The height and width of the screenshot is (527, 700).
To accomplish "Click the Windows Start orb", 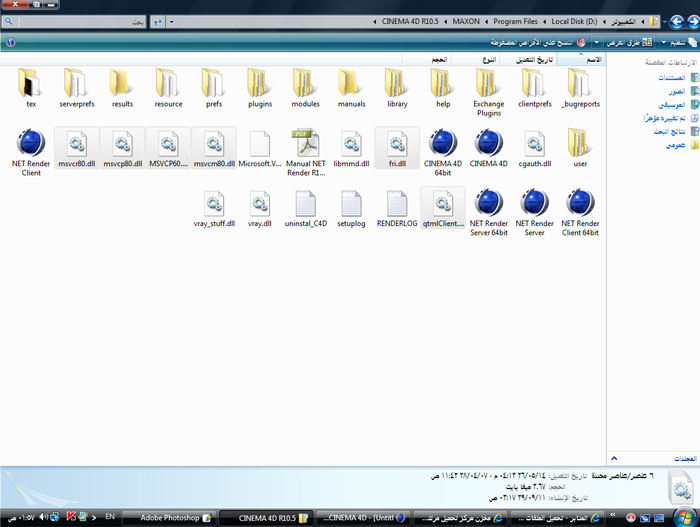I will [x=684, y=517].
